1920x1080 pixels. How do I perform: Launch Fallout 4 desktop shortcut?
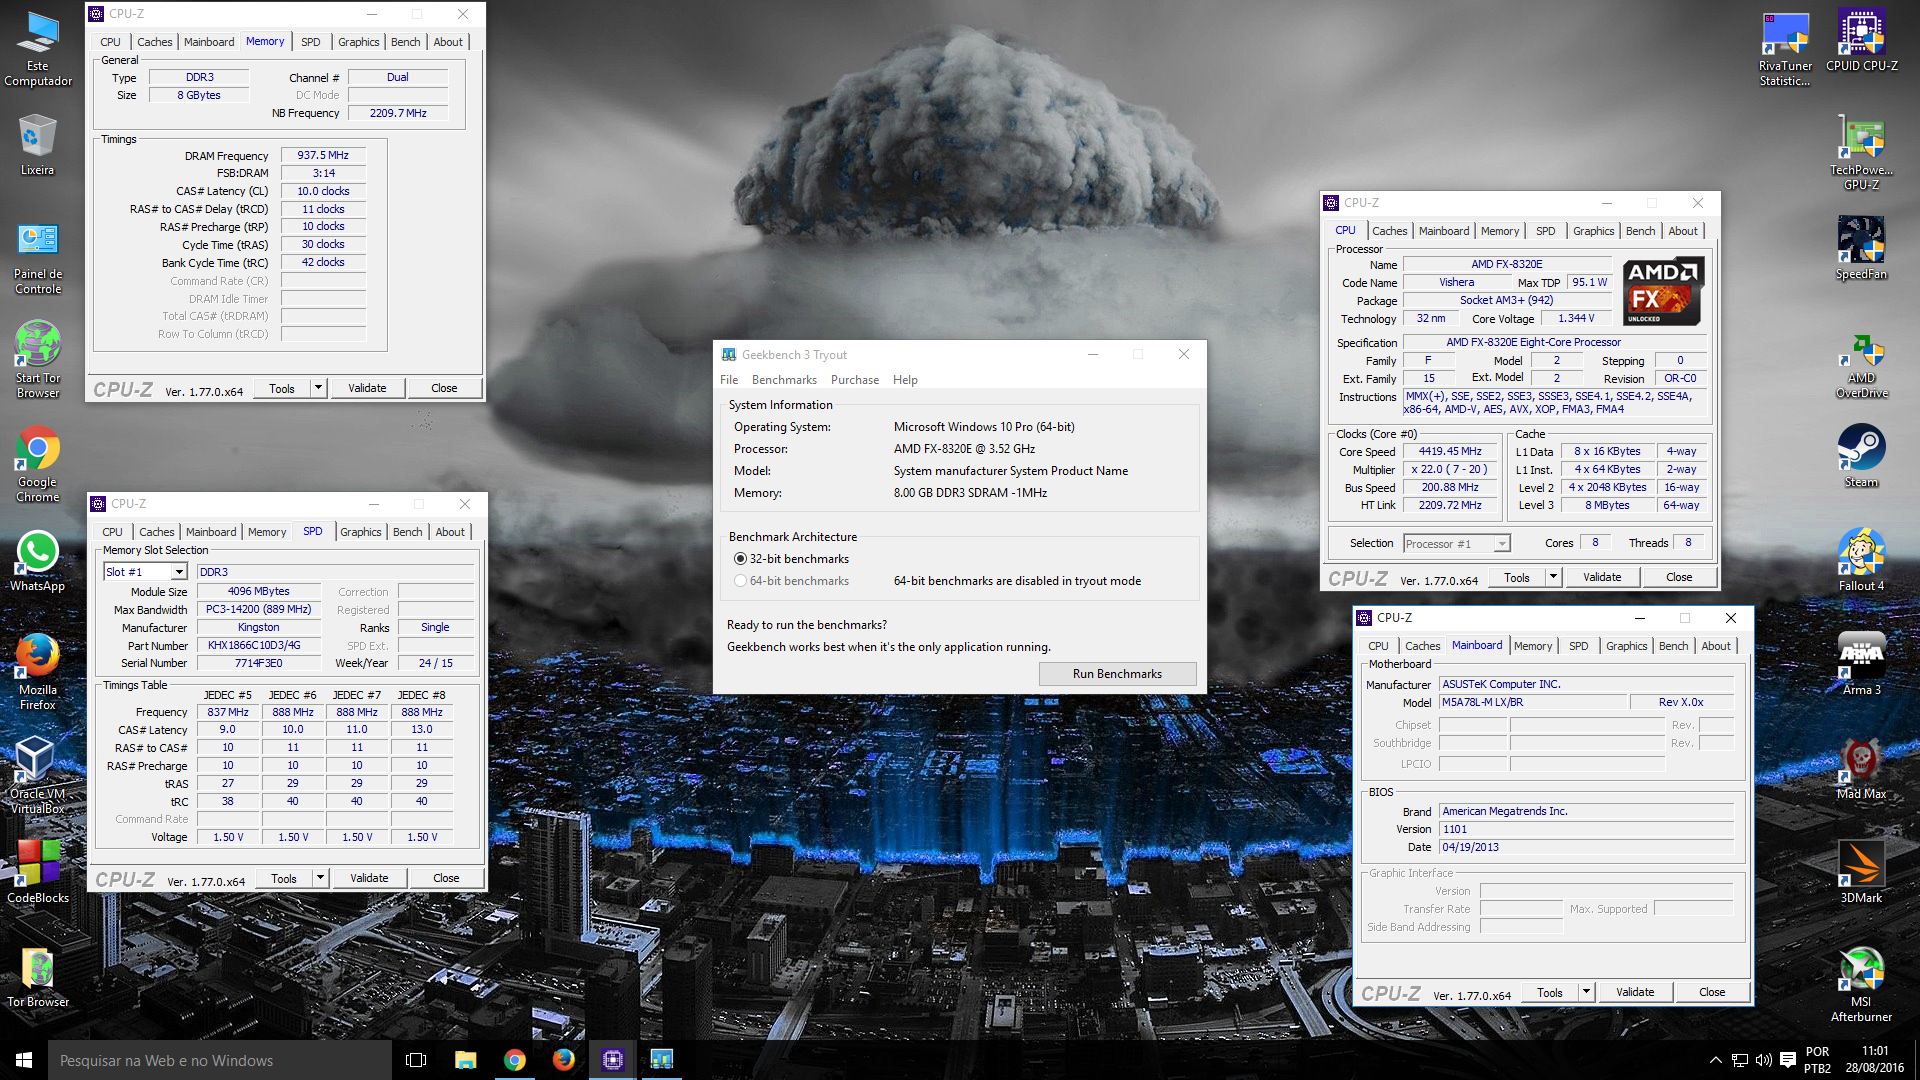pyautogui.click(x=1861, y=561)
